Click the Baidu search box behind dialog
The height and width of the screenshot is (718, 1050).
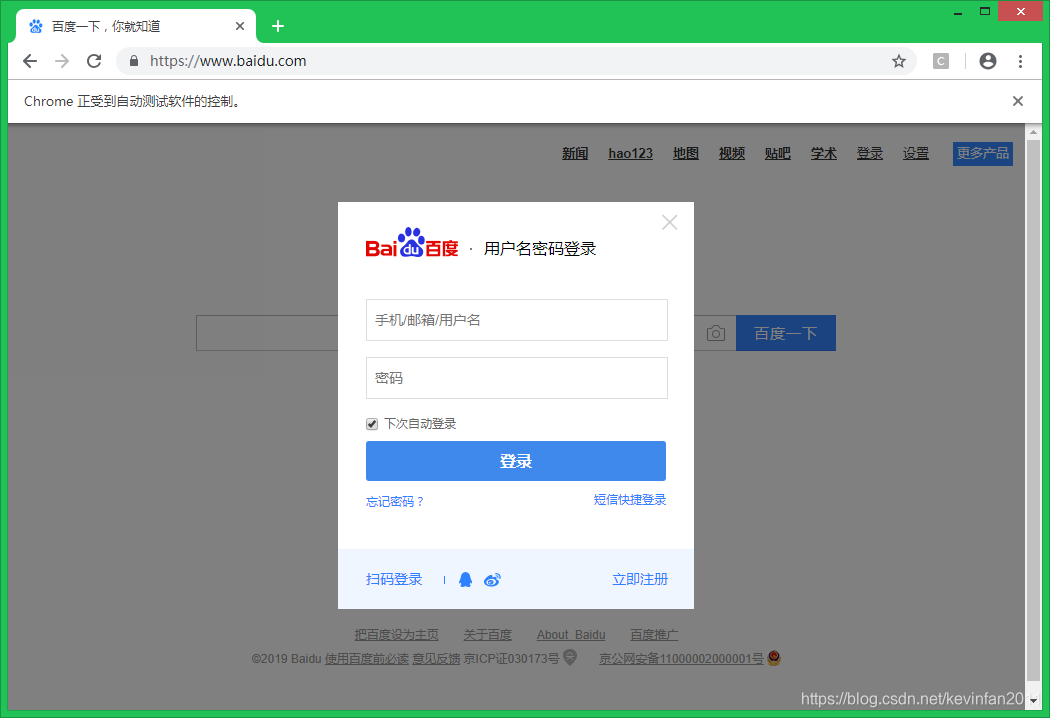pyautogui.click(x=267, y=333)
